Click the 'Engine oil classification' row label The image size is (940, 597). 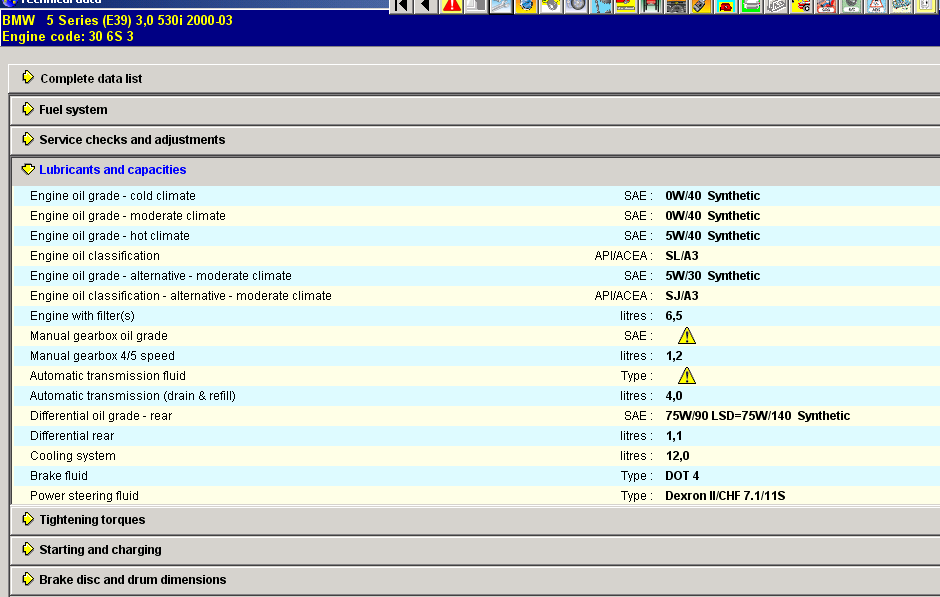(x=95, y=256)
